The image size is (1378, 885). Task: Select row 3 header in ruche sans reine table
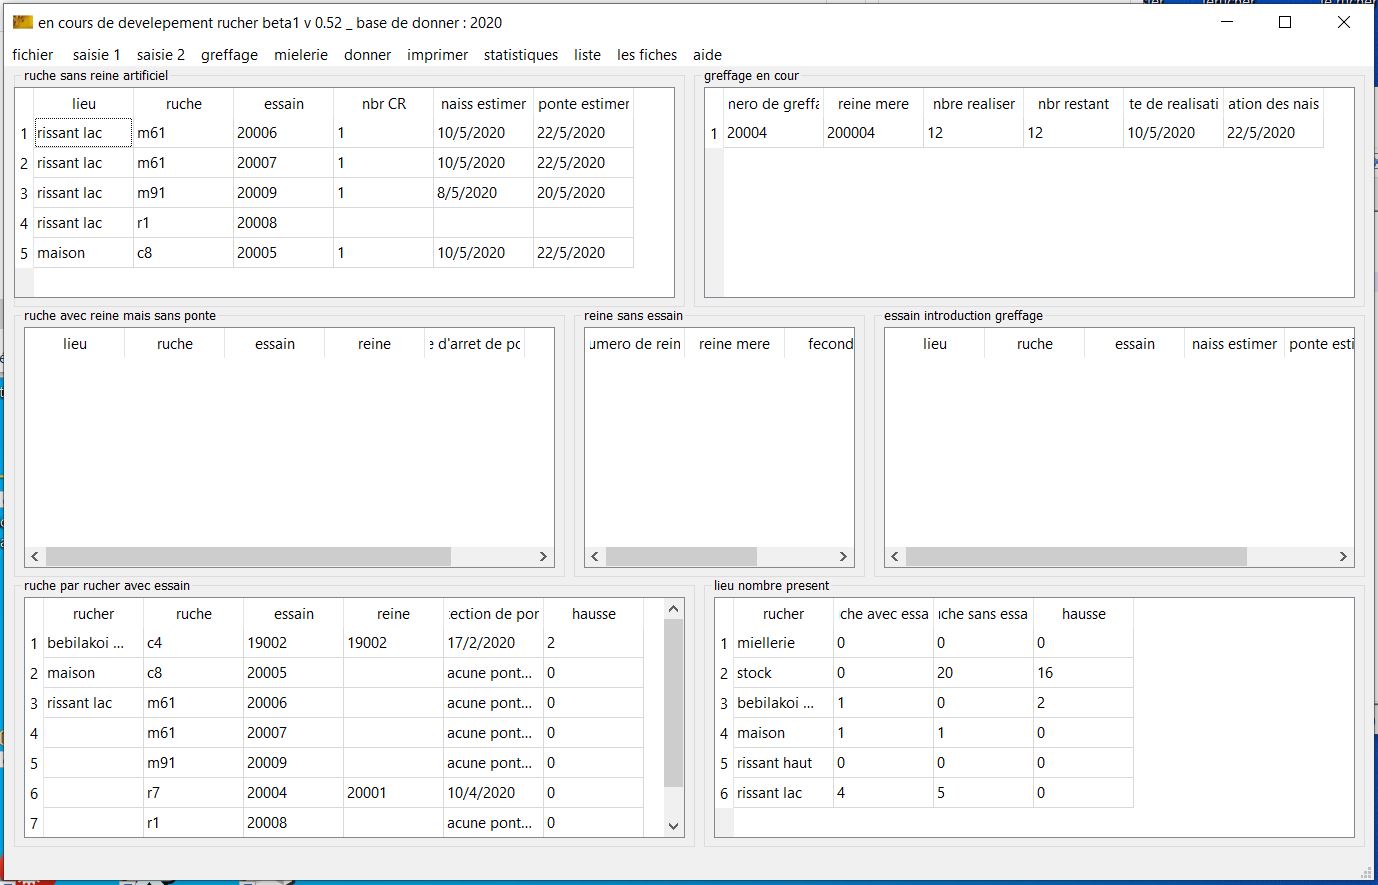[x=24, y=193]
